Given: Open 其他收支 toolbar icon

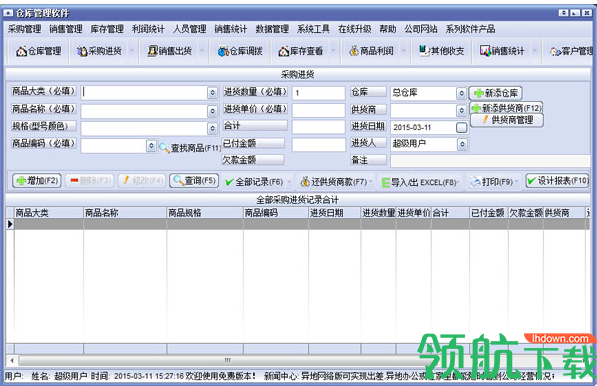Looking at the screenshot, I should pyautogui.click(x=442, y=51).
